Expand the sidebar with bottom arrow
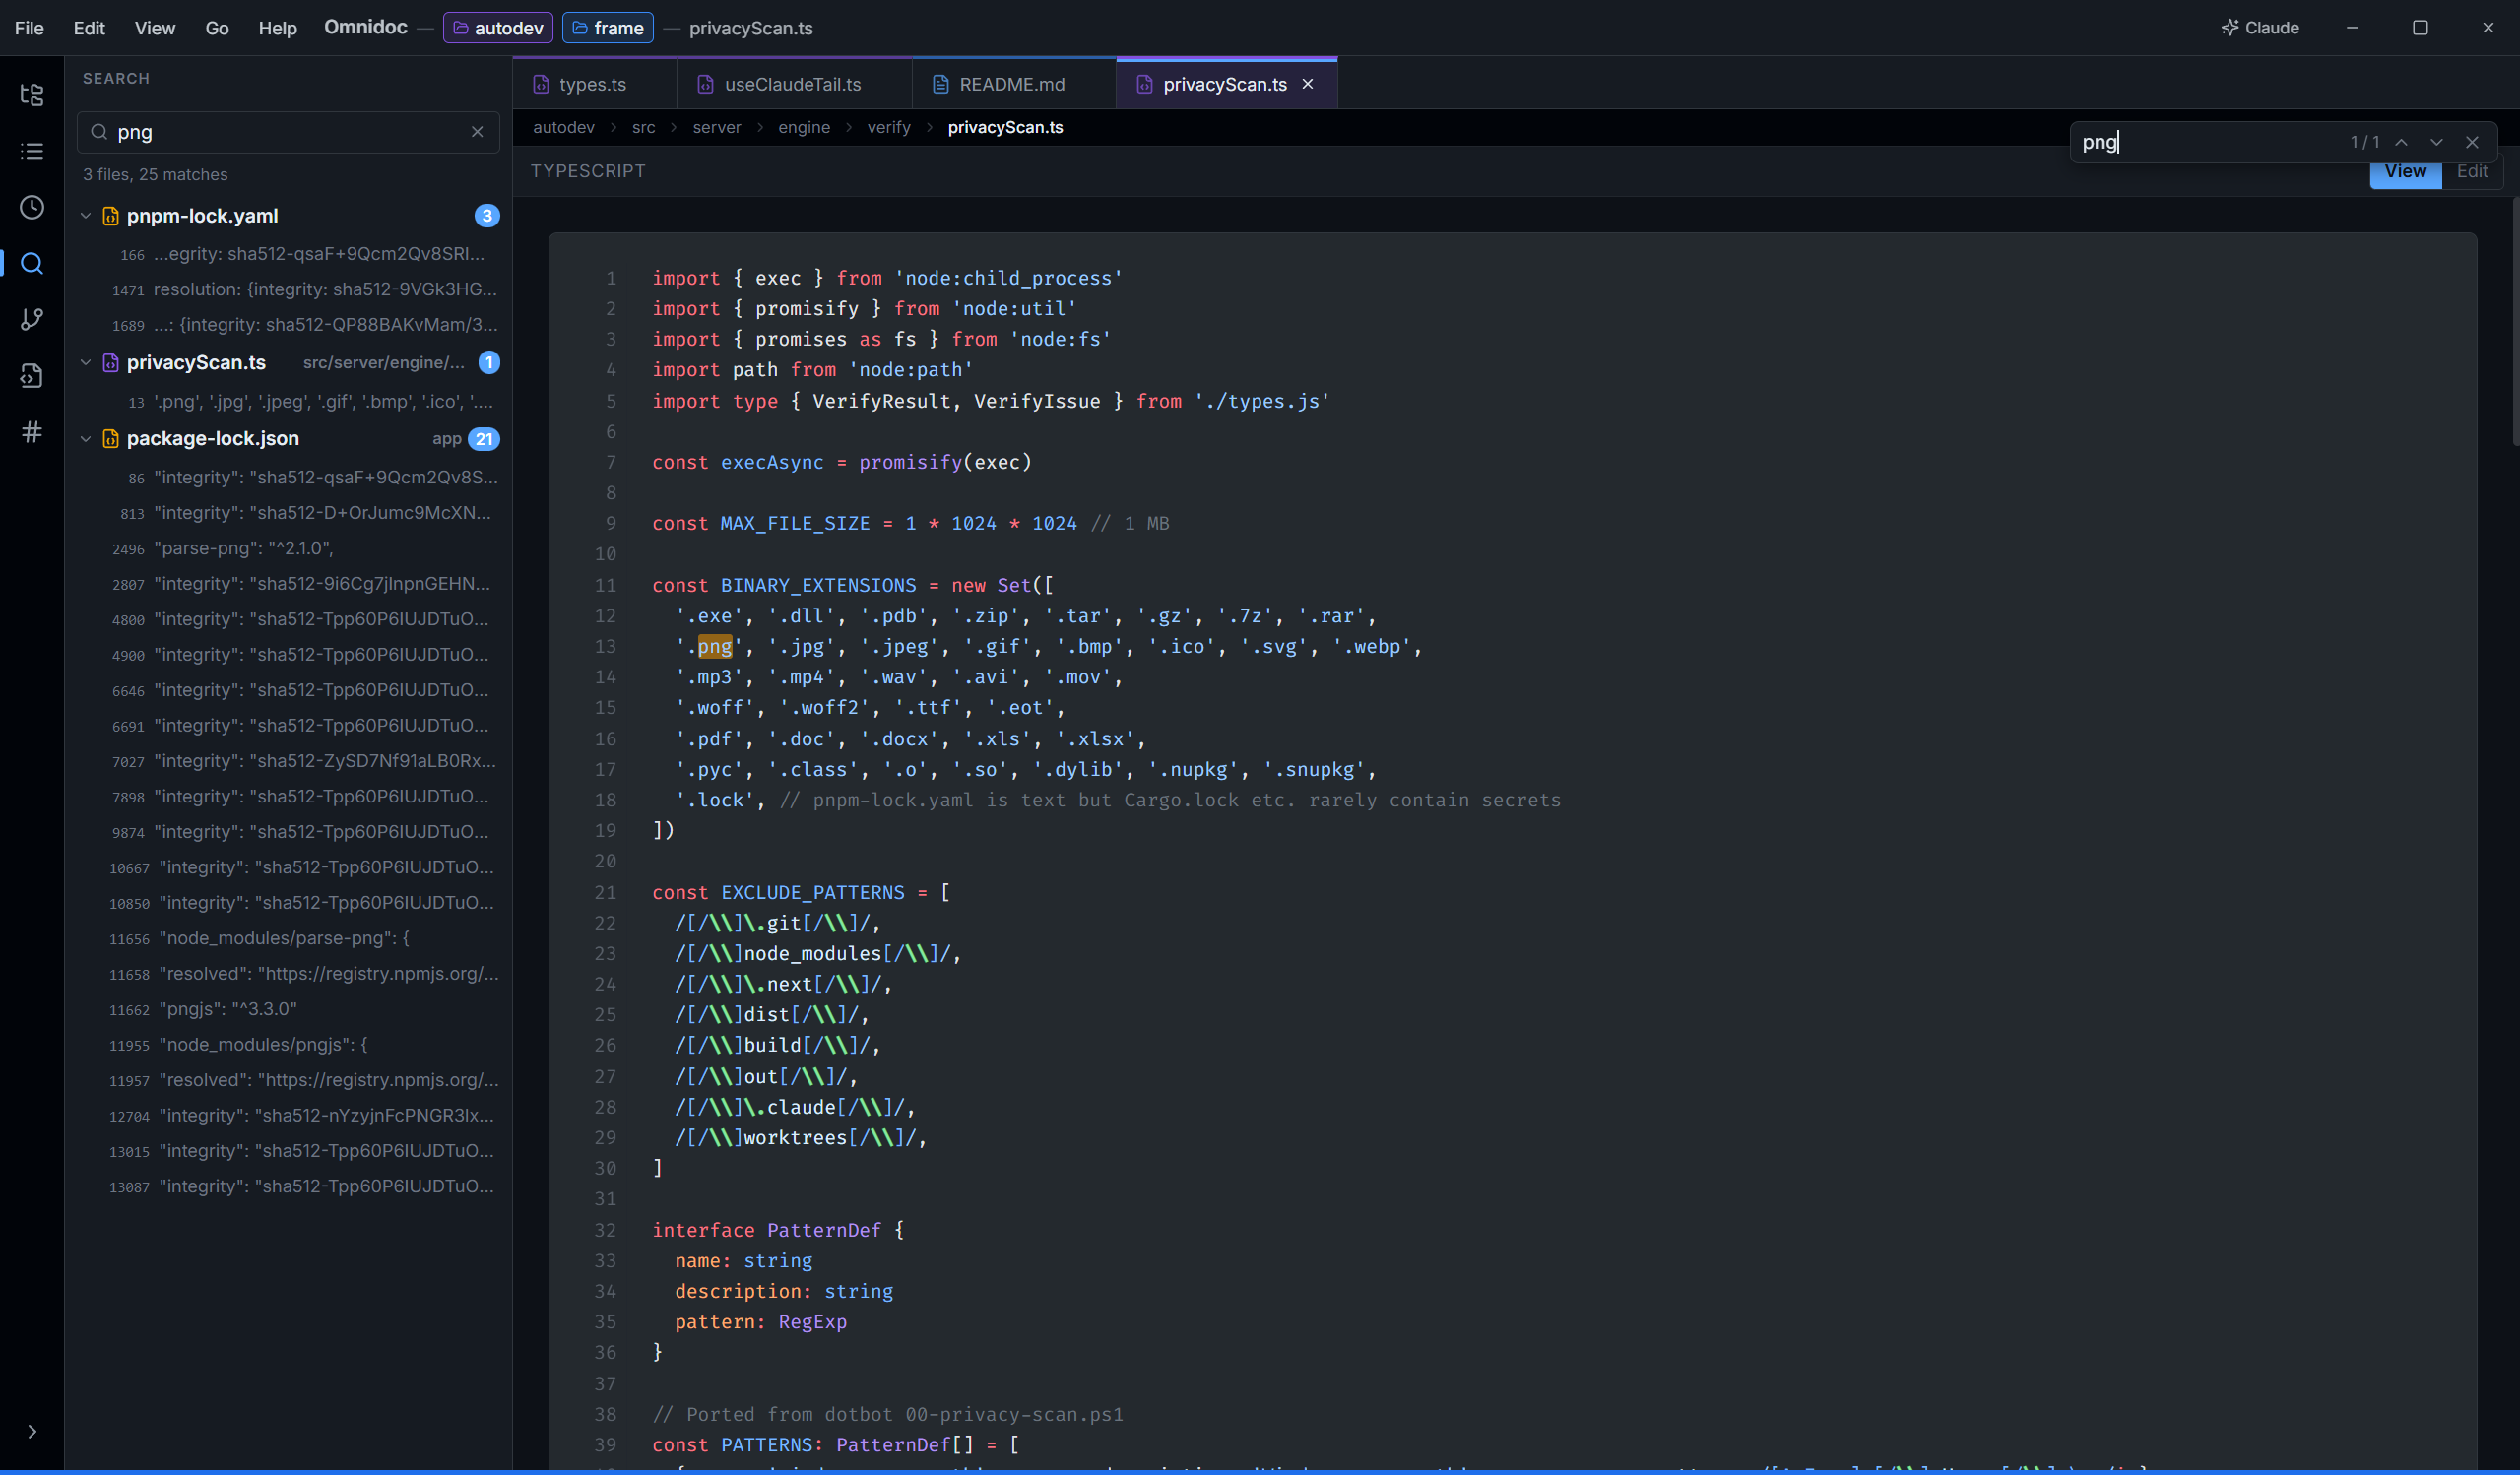Viewport: 2520px width, 1475px height. click(x=32, y=1431)
